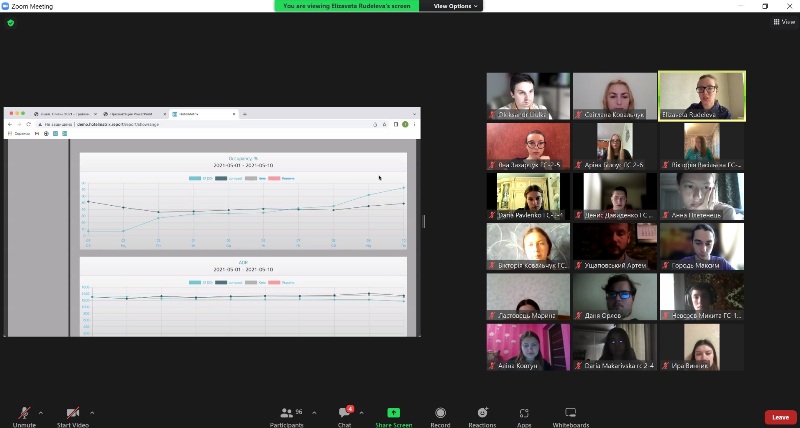The image size is (800, 428).
Task: Toggle gray legend swatch in ADR chart
Action: tap(251, 283)
